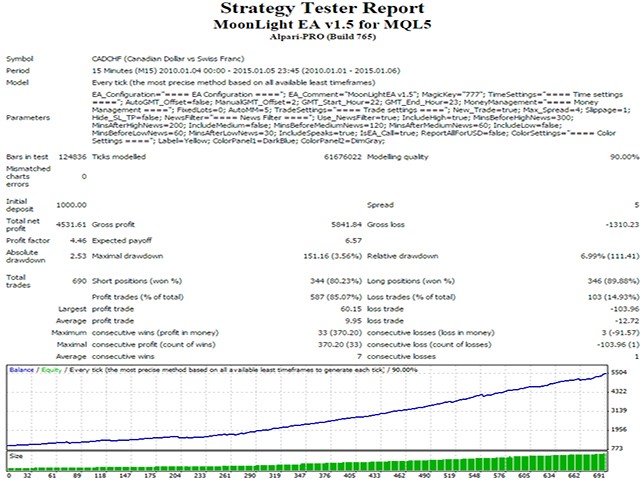
Task: Click the Equity legend label in chart
Action: pyautogui.click(x=51, y=370)
